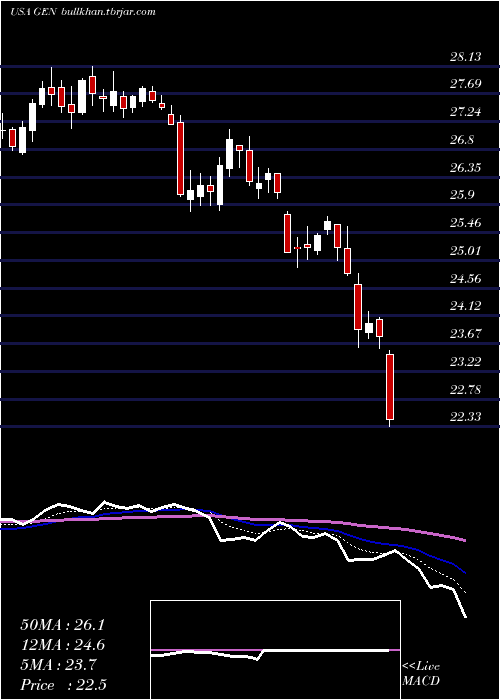Click the <<Live MACD label
This screenshot has width=500, height=700.
[x=421, y=673]
